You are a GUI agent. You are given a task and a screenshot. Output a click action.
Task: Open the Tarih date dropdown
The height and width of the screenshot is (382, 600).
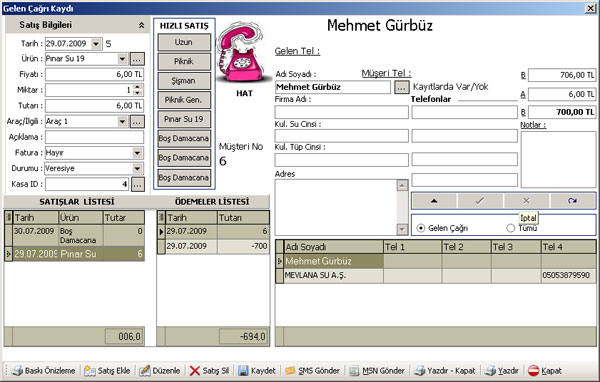point(96,44)
